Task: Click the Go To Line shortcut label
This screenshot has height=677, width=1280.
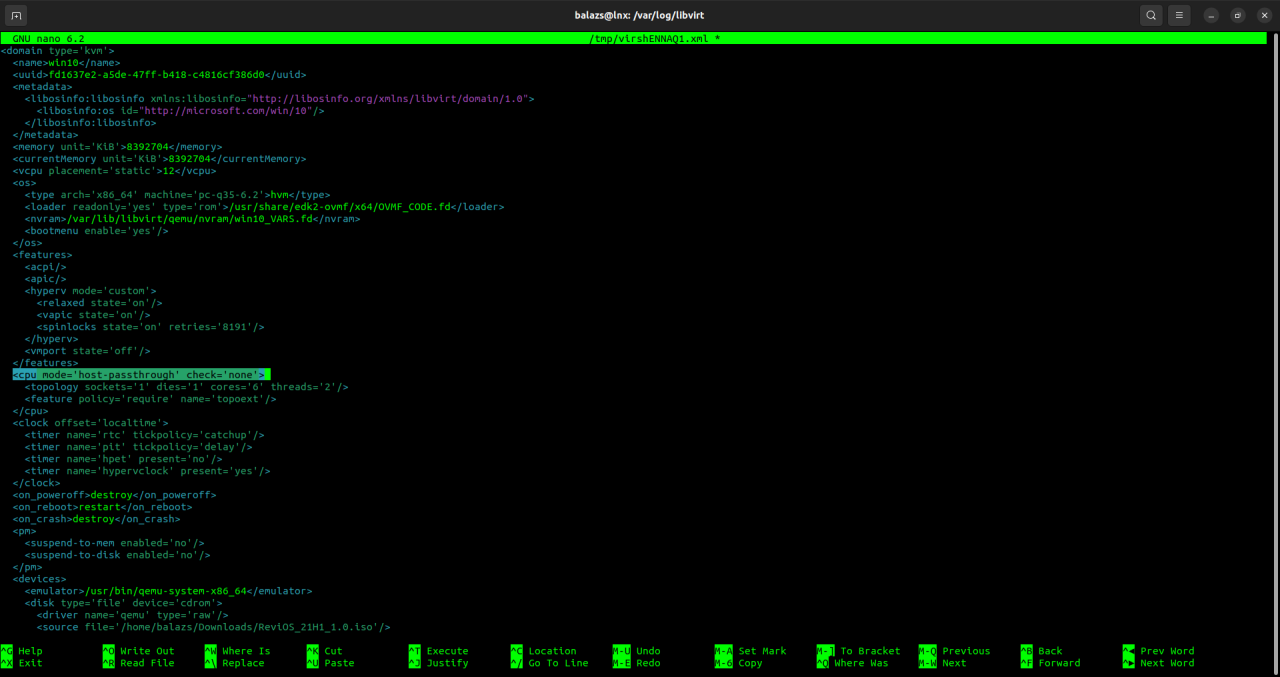Action: [x=558, y=663]
